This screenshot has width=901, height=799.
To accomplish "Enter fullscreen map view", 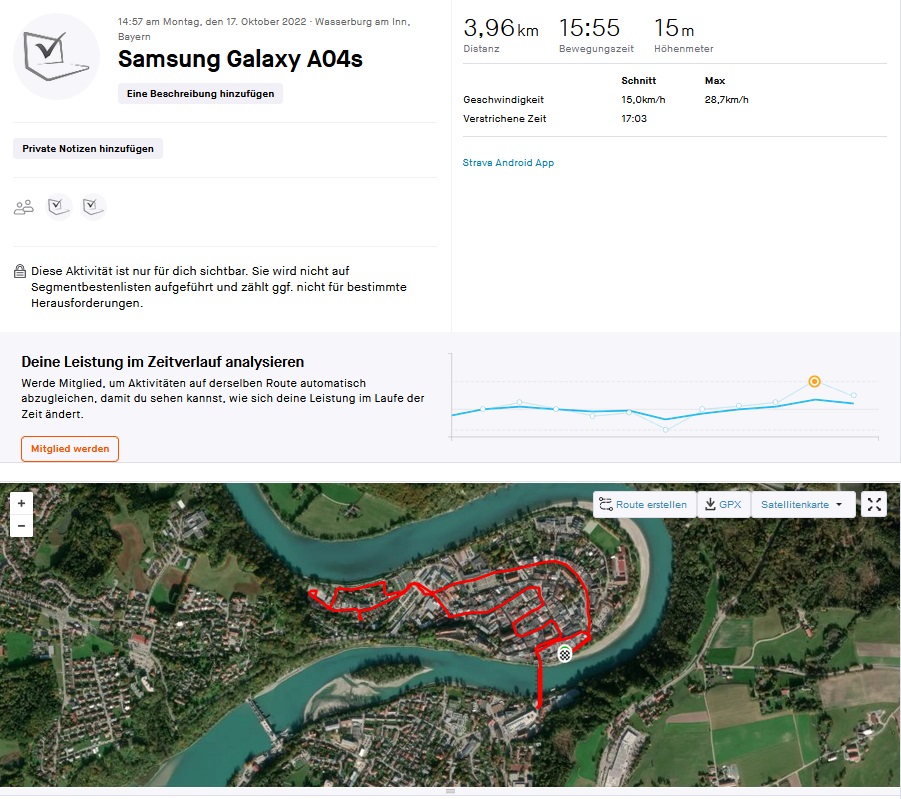I will click(874, 505).
